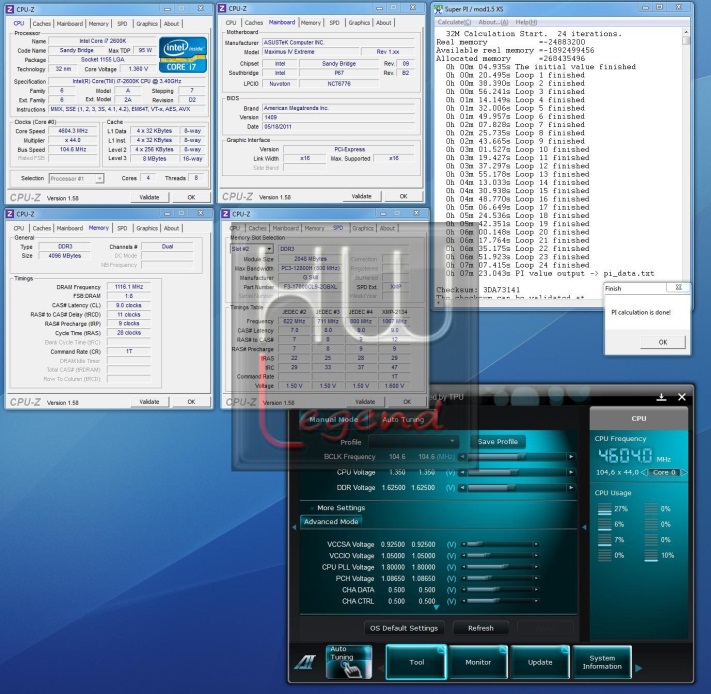Click the BCLK Frequency slider

516,456
